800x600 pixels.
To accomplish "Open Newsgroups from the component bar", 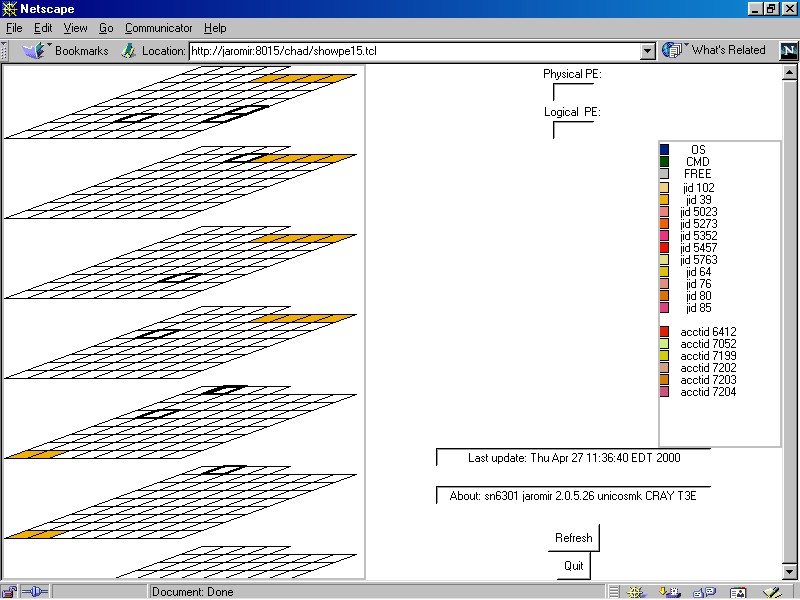I will pyautogui.click(x=705, y=592).
